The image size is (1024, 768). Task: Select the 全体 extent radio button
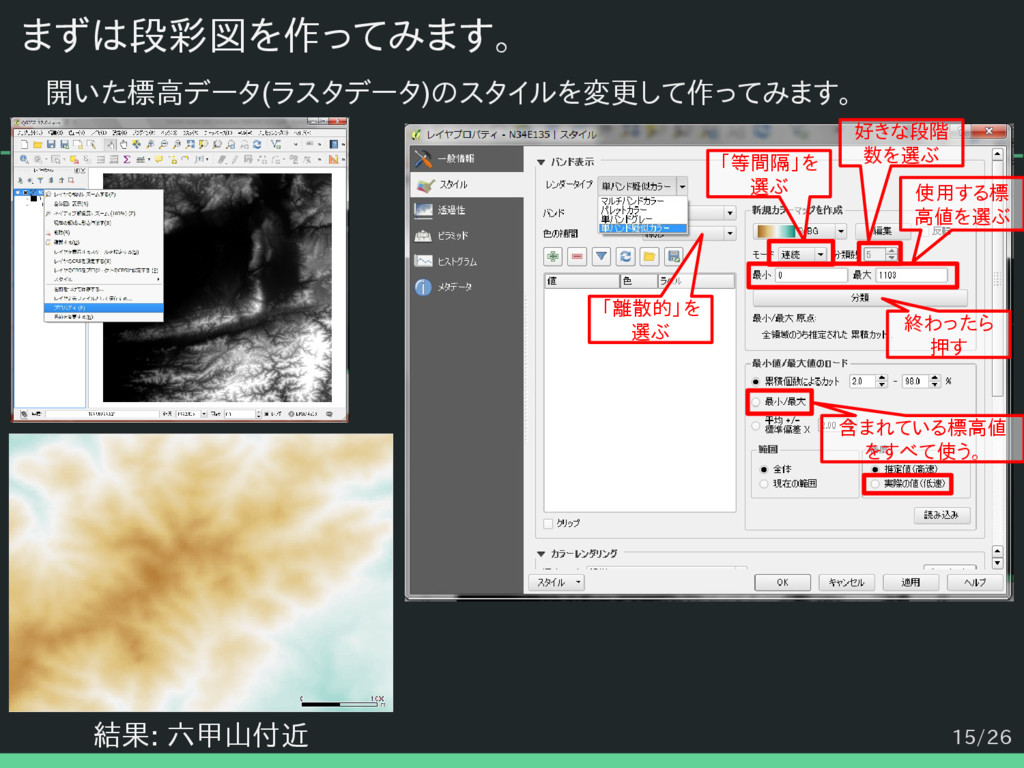coord(764,469)
